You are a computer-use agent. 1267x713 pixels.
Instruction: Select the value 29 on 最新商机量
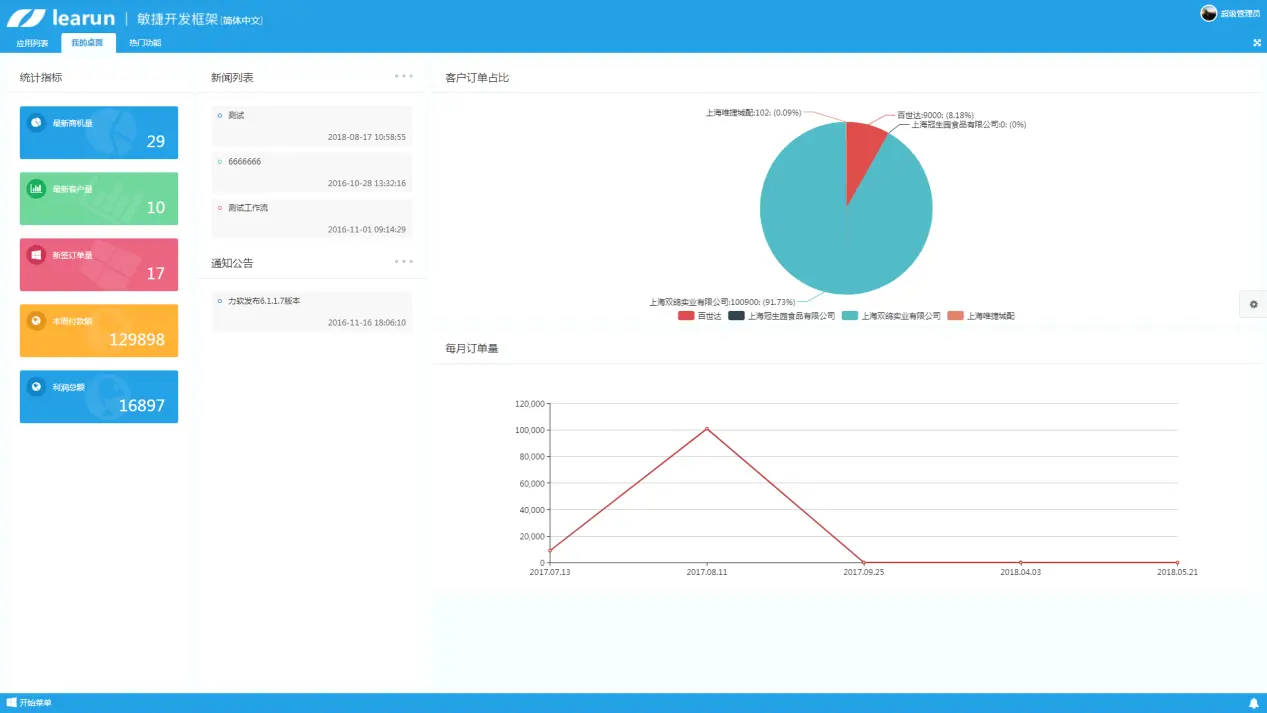click(155, 142)
